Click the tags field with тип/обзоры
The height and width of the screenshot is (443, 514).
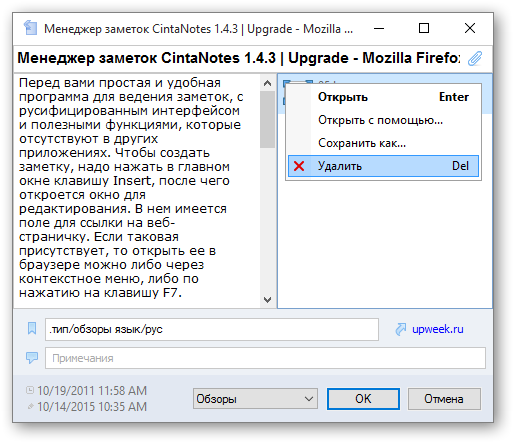click(212, 329)
